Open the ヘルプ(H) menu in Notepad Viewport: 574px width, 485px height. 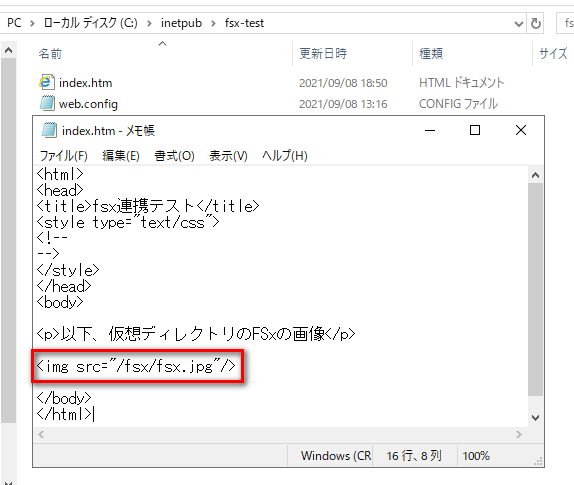pos(284,156)
